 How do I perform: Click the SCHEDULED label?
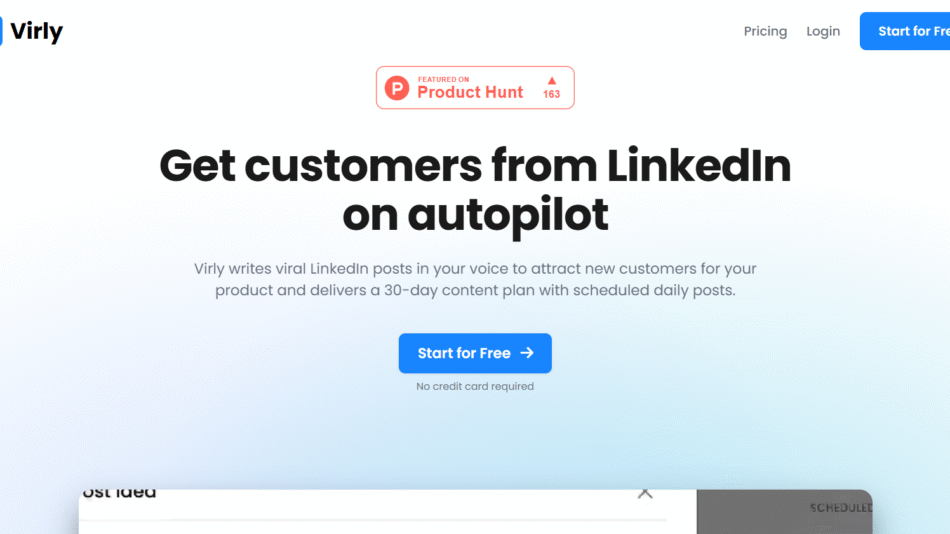click(840, 508)
